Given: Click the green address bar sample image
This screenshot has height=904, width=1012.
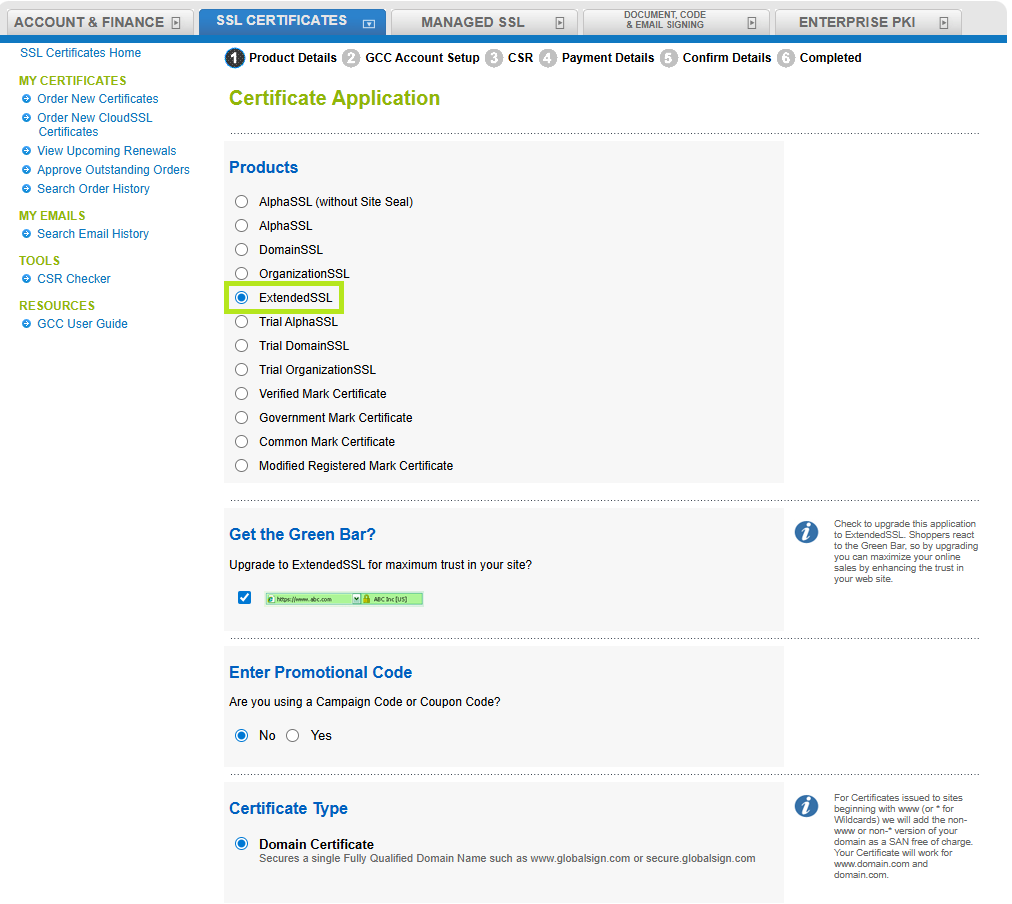Looking at the screenshot, I should click(x=344, y=599).
